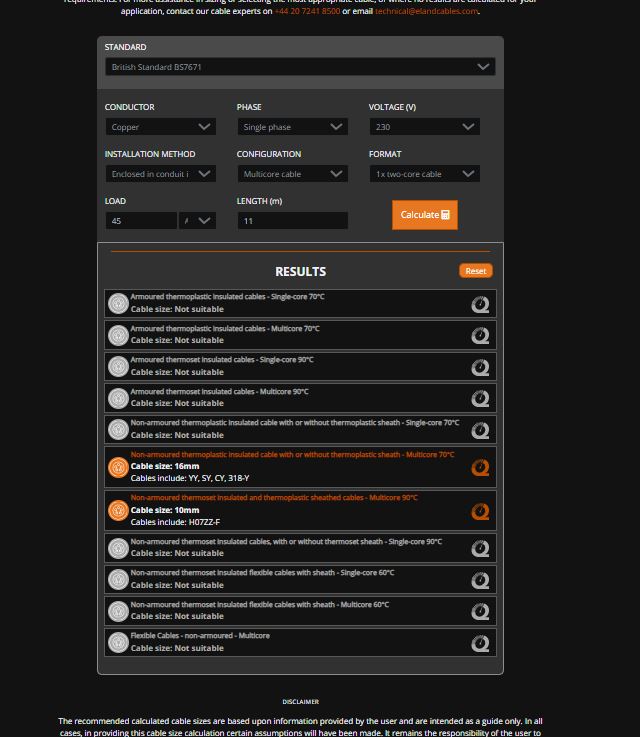Expand the Installation Method dropdown

pos(160,174)
